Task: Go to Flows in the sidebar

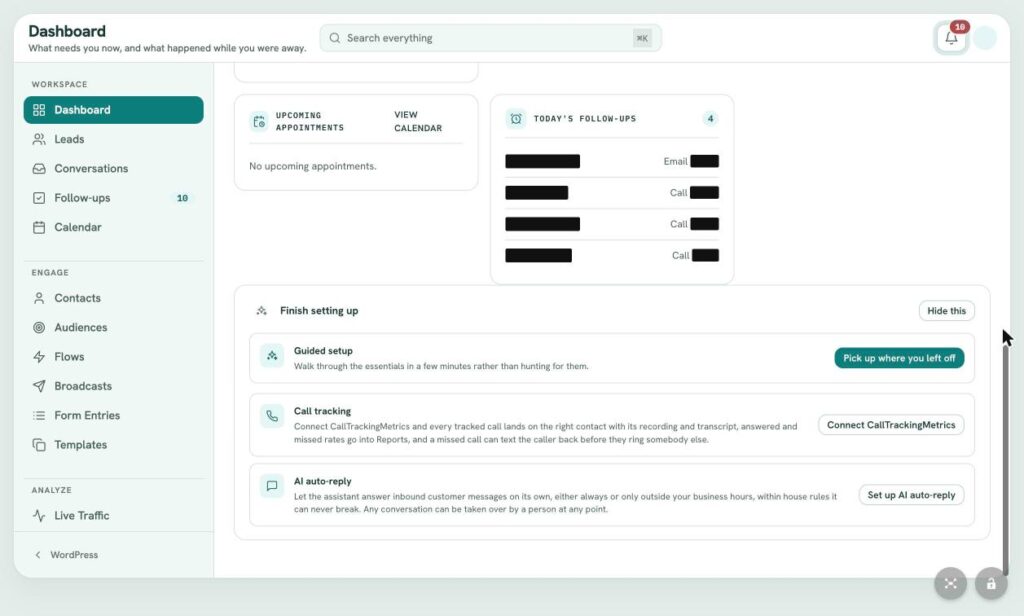Action: pyautogui.click(x=114, y=357)
